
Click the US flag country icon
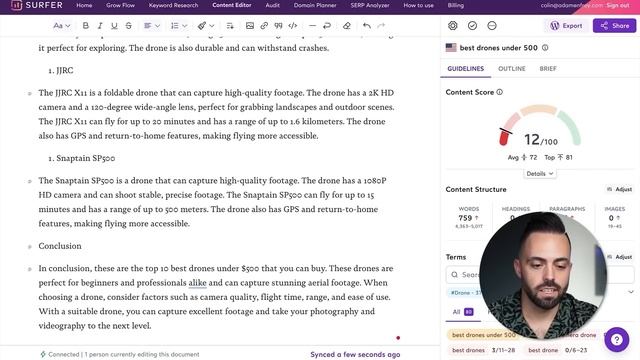(451, 48)
